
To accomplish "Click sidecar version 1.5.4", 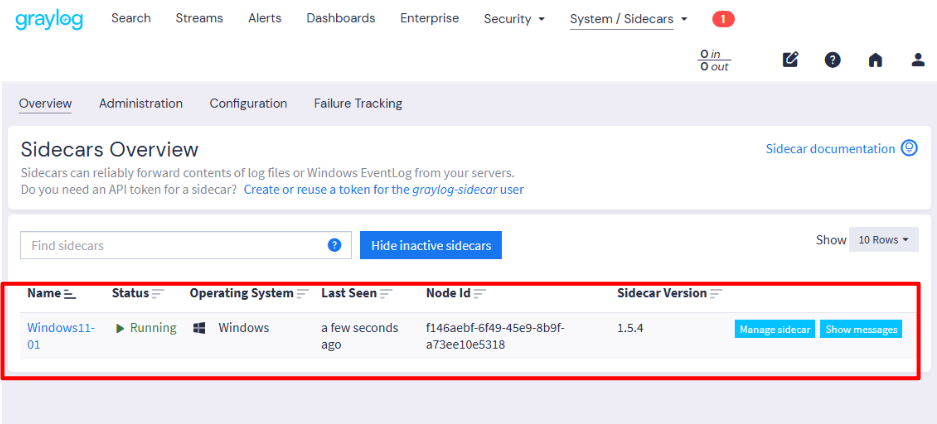I will [630, 328].
